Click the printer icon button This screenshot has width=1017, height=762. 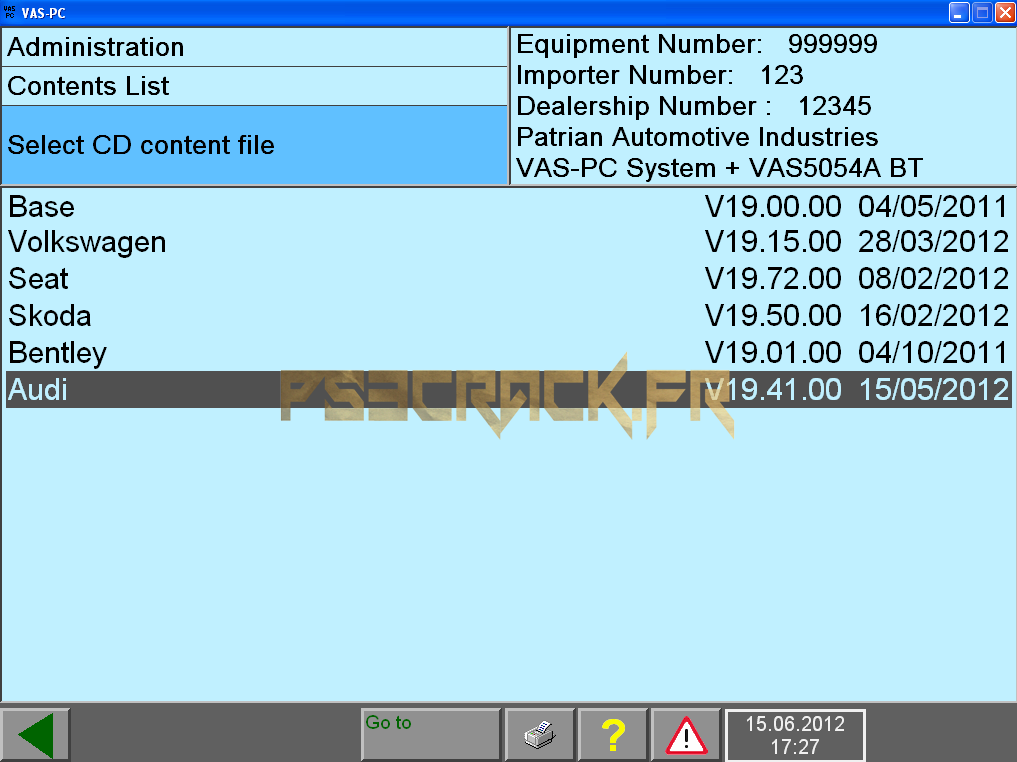pos(540,735)
